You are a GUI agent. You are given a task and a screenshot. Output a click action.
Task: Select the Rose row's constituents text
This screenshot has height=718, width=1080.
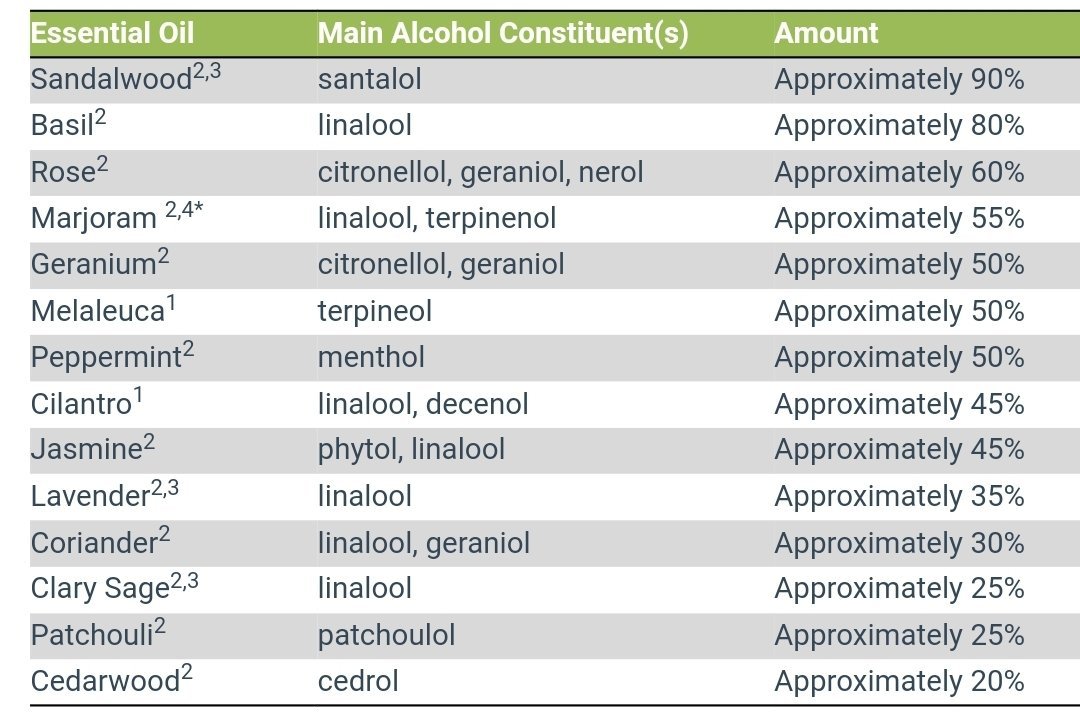tap(480, 172)
